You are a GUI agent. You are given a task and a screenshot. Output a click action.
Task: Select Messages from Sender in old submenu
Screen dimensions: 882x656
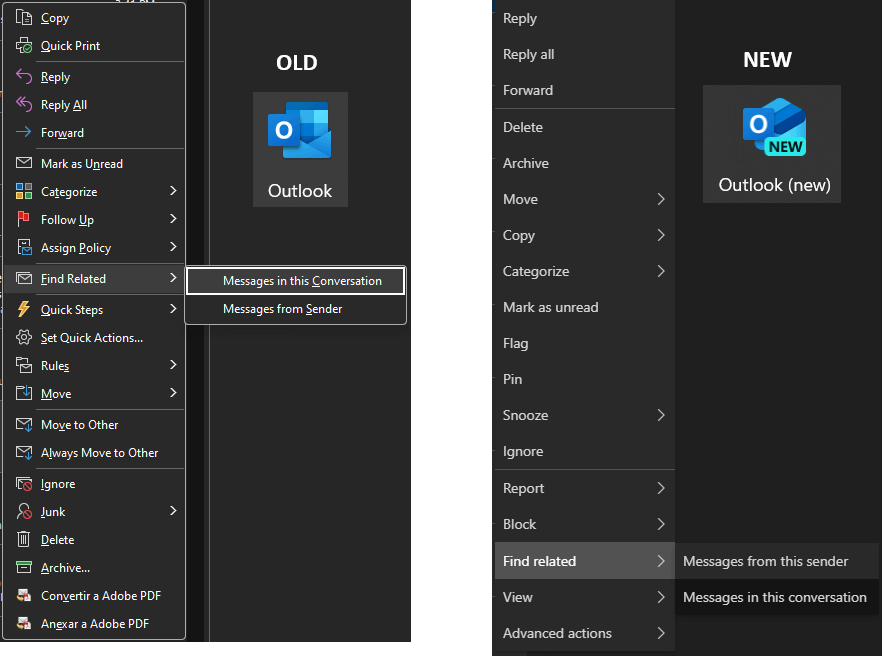click(x=295, y=309)
